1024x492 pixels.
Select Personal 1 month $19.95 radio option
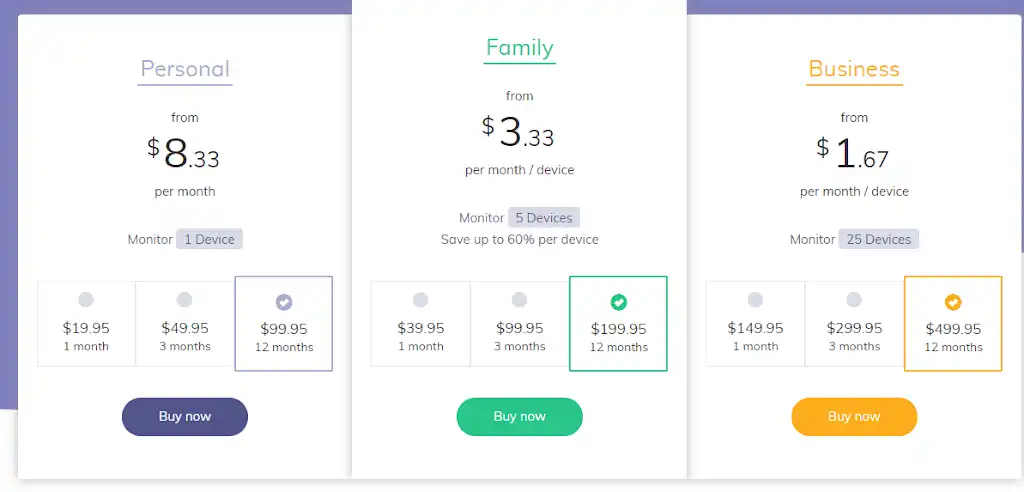click(x=86, y=300)
